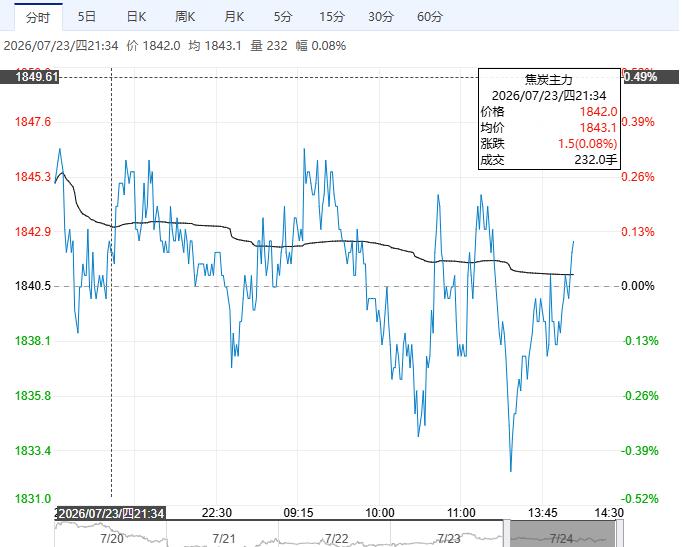Screen dimensions: 685x547
Task: Show the 15分 interval chart
Action: [x=332, y=17]
